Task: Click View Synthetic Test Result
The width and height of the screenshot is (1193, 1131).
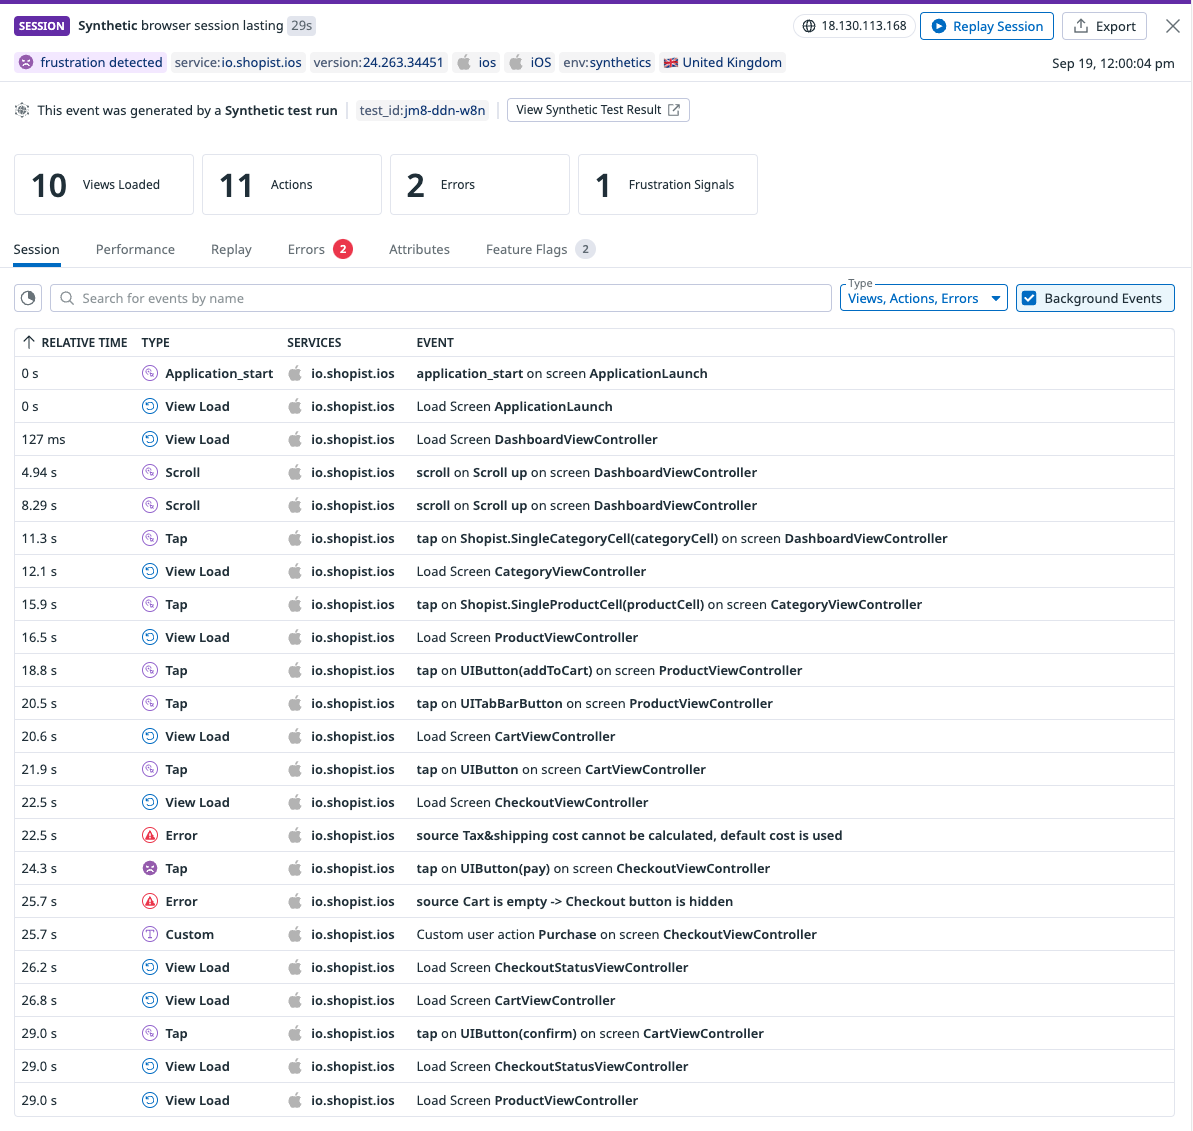Action: 597,110
